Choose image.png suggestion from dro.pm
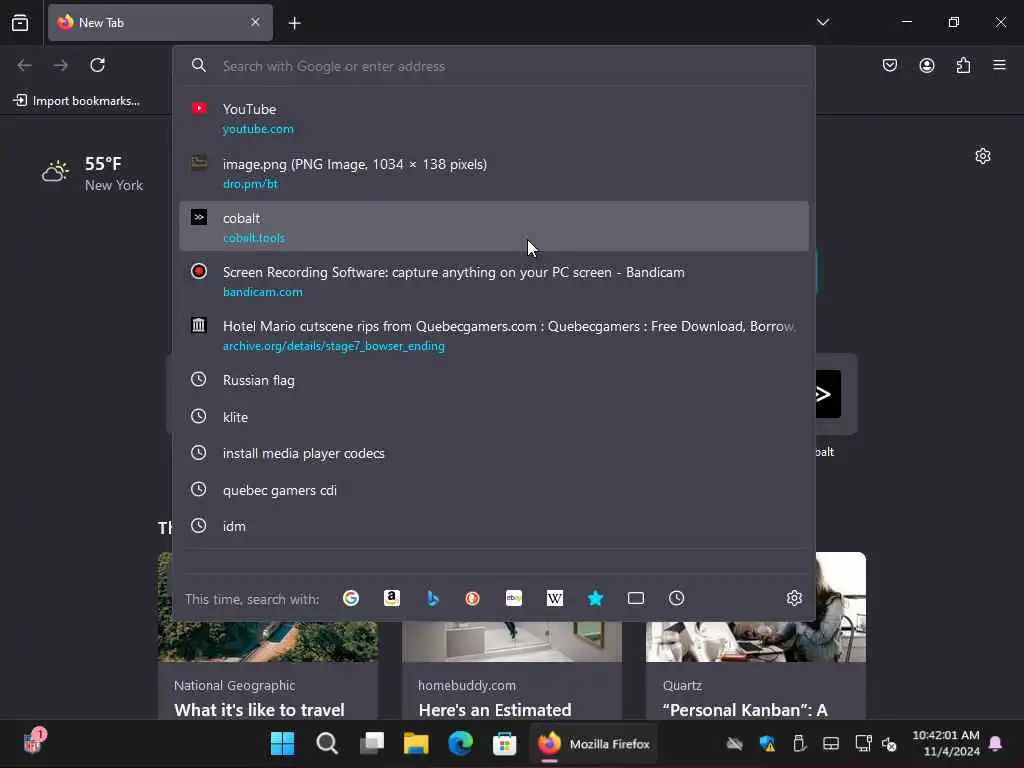This screenshot has height=768, width=1024. [494, 173]
